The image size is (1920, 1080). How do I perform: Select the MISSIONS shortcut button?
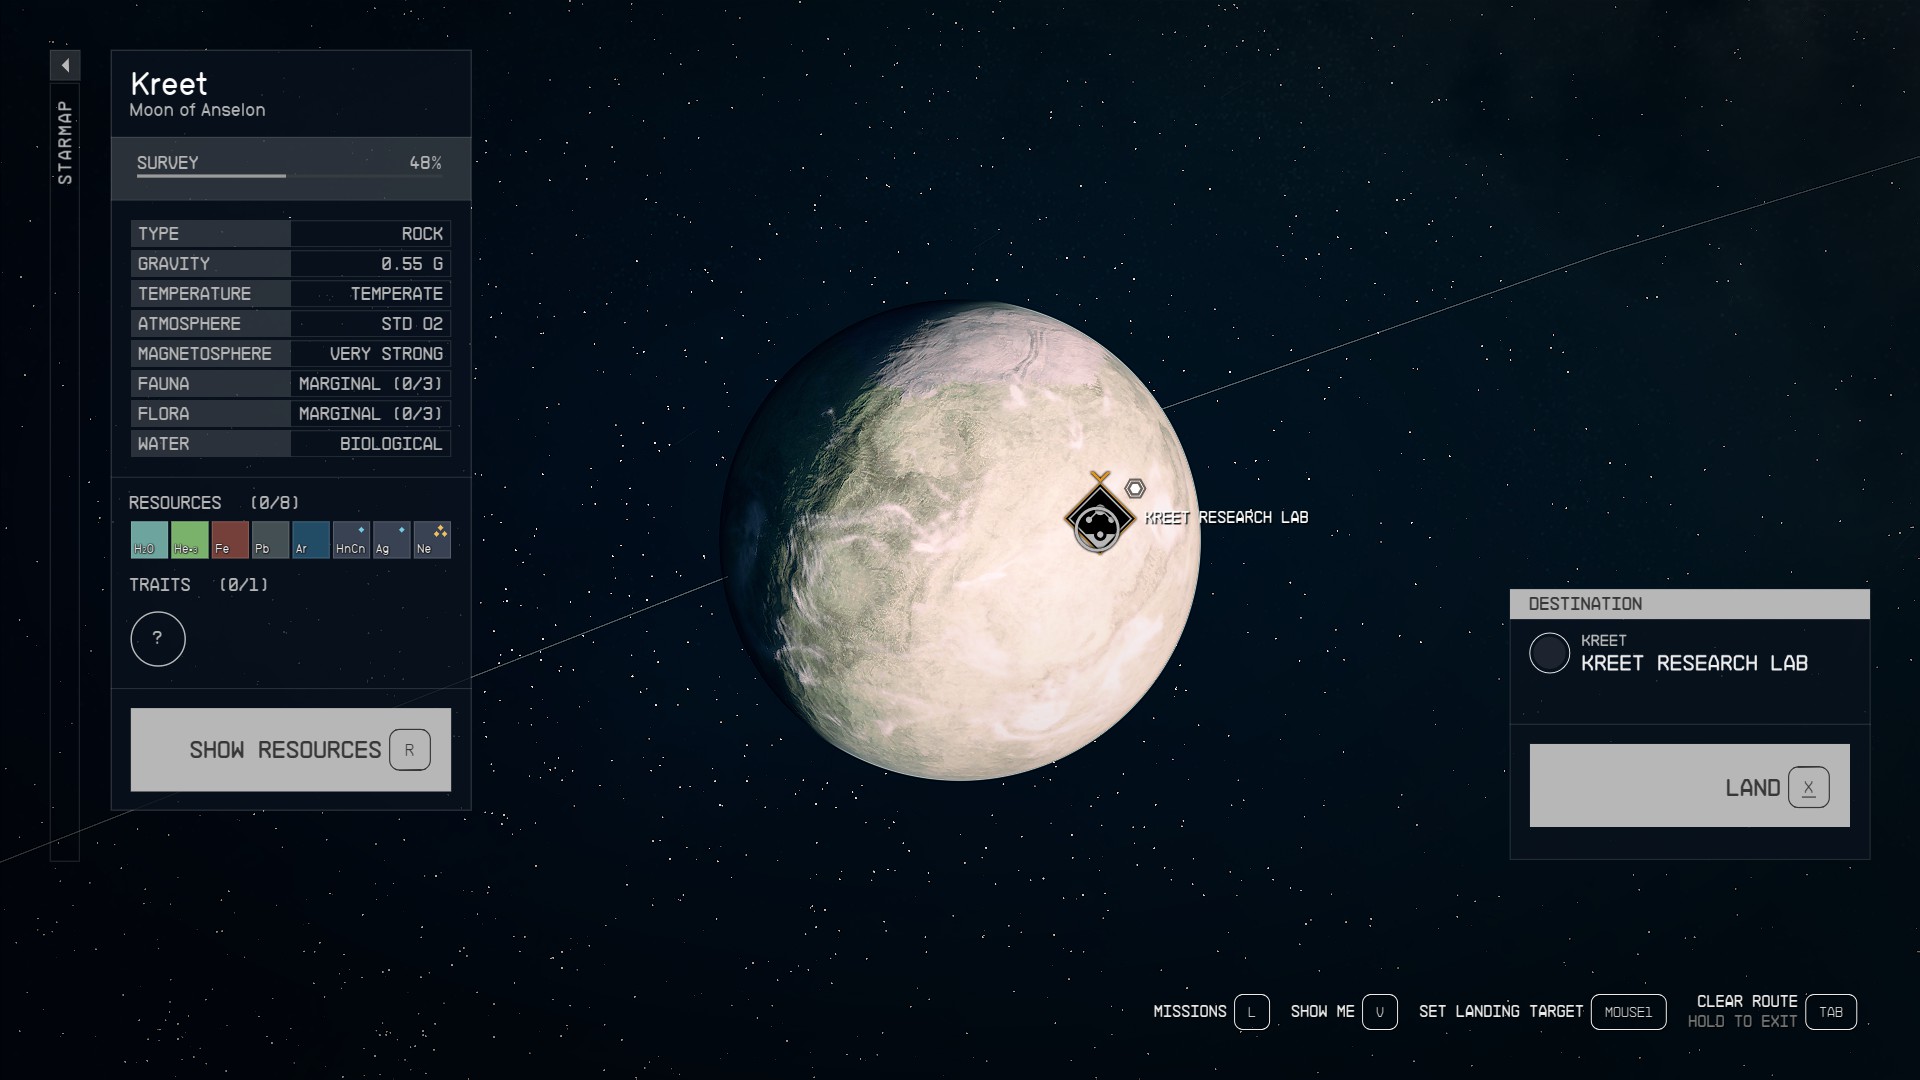pos(1249,1011)
